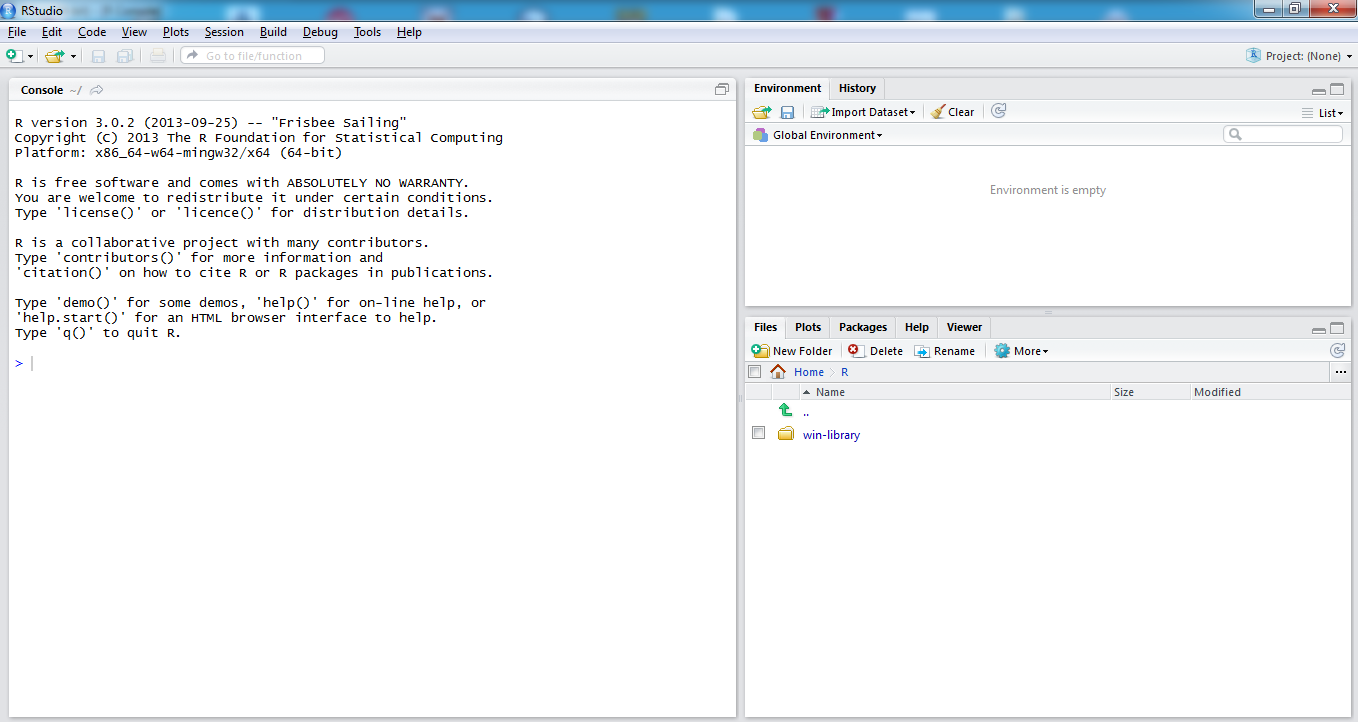Click the console view working directory arrow
Image resolution: width=1358 pixels, height=722 pixels.
[97, 90]
